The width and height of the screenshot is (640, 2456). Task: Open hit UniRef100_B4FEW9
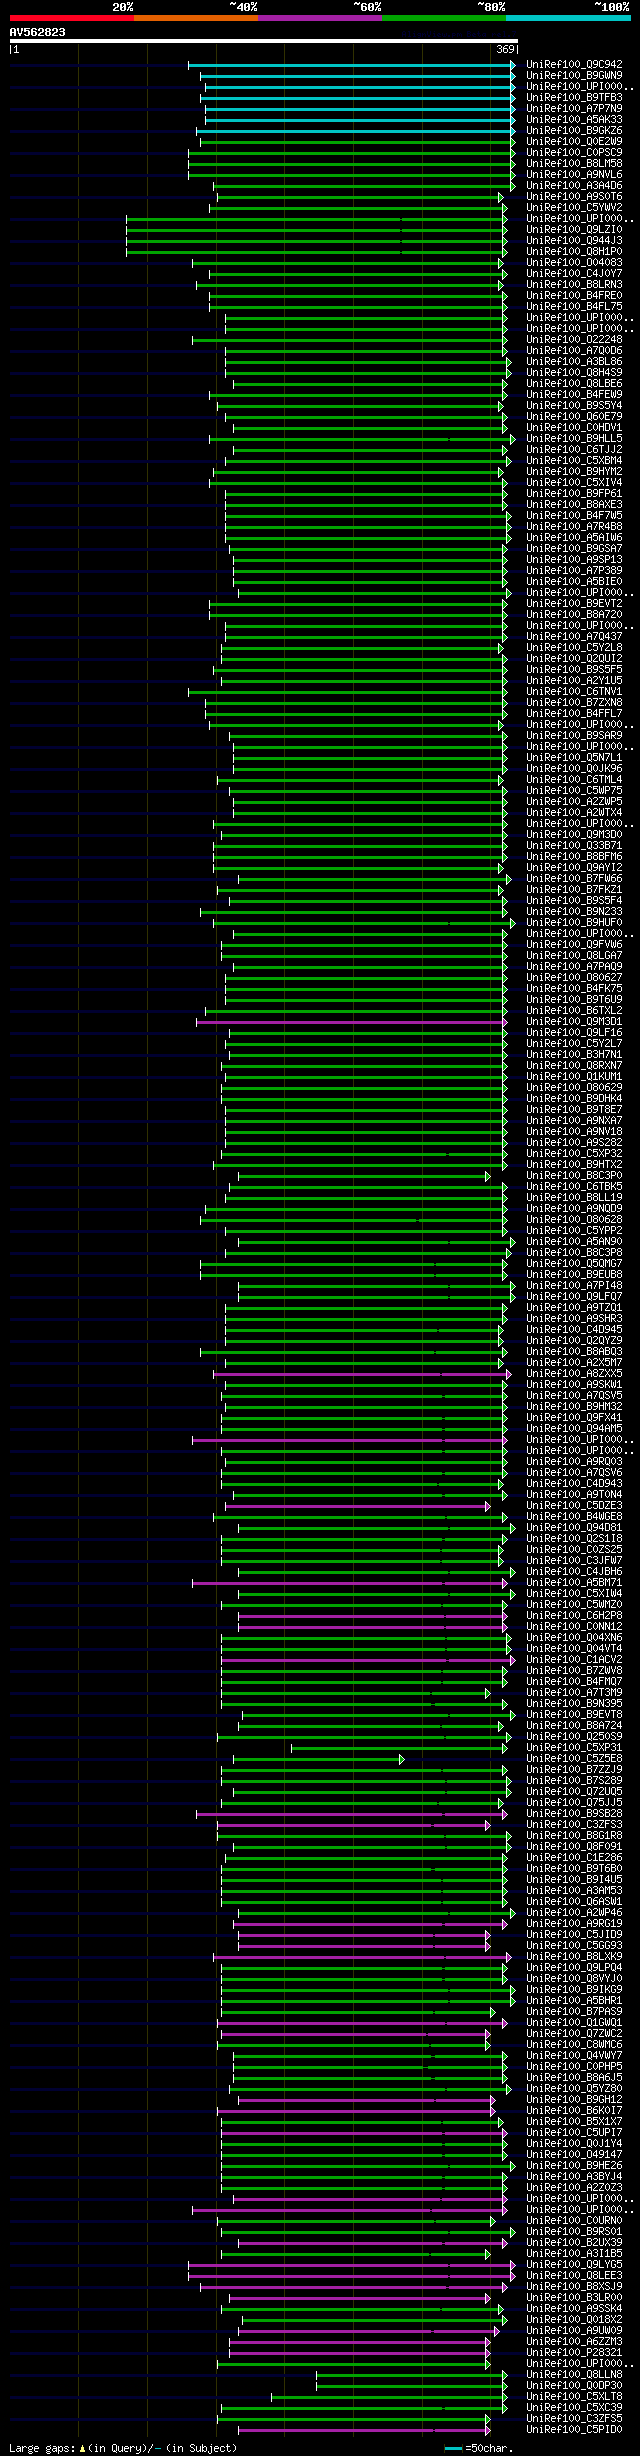pos(574,394)
